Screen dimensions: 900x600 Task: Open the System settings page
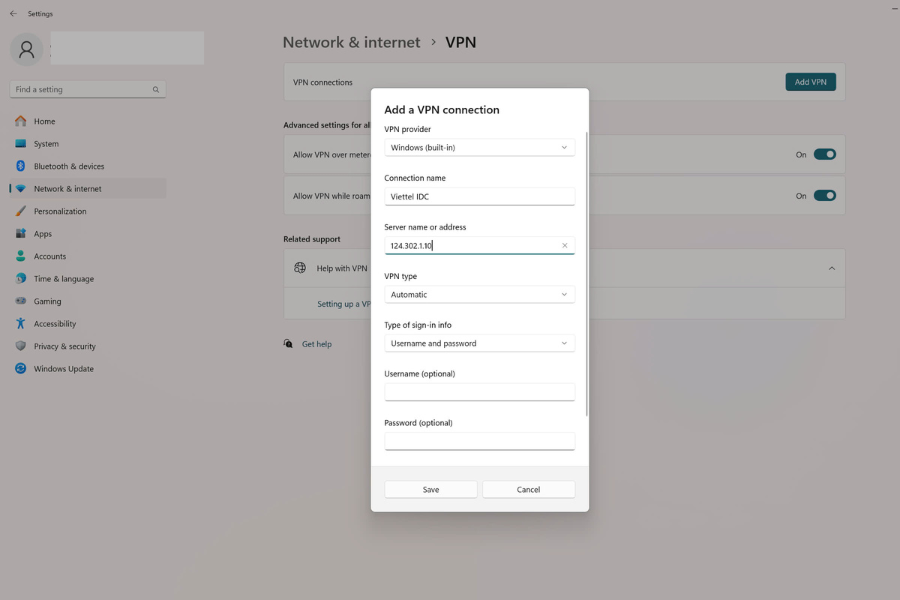[x=46, y=144]
